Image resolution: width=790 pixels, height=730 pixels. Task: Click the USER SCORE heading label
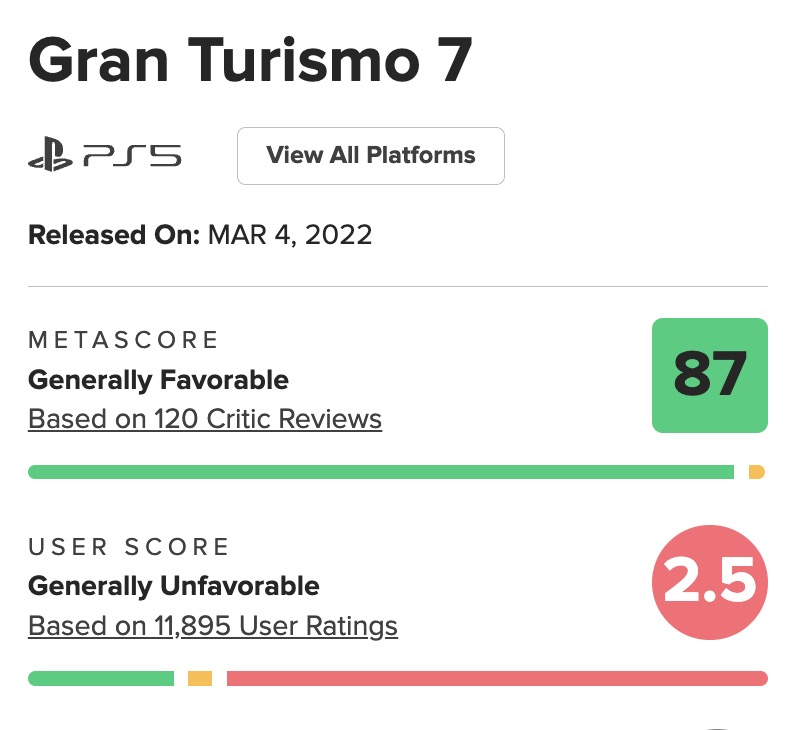129,547
